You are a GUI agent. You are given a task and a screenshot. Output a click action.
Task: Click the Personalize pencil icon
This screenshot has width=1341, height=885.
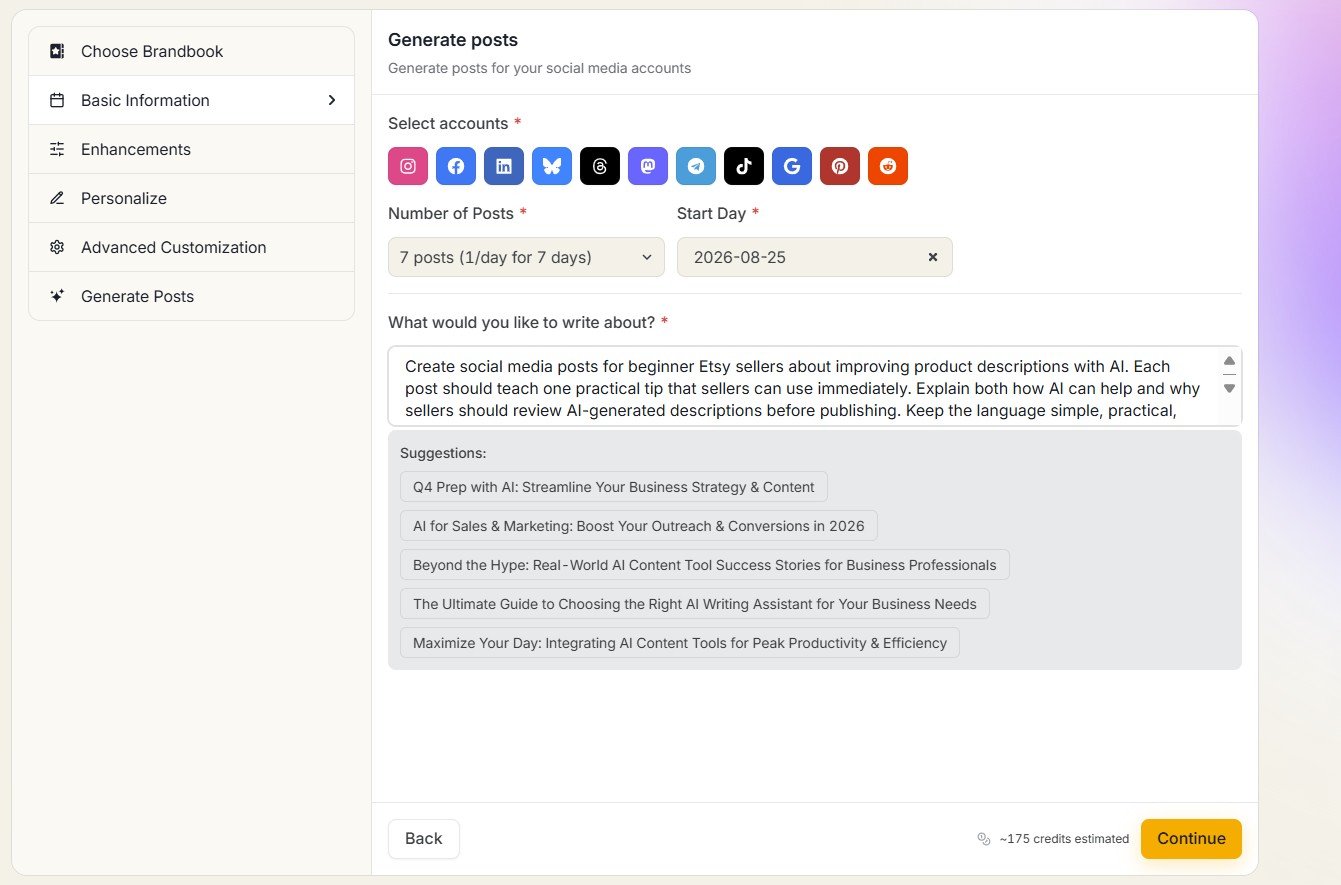57,198
